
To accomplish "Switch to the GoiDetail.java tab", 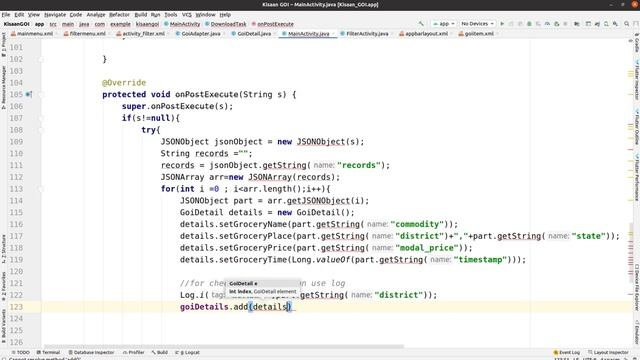I will click(x=252, y=34).
